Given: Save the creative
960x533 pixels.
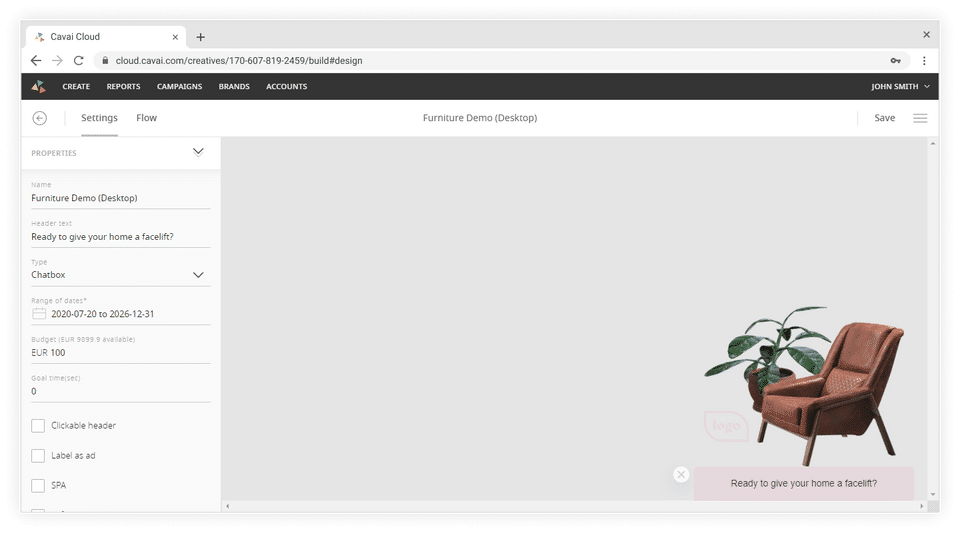Looking at the screenshot, I should pyautogui.click(x=884, y=118).
